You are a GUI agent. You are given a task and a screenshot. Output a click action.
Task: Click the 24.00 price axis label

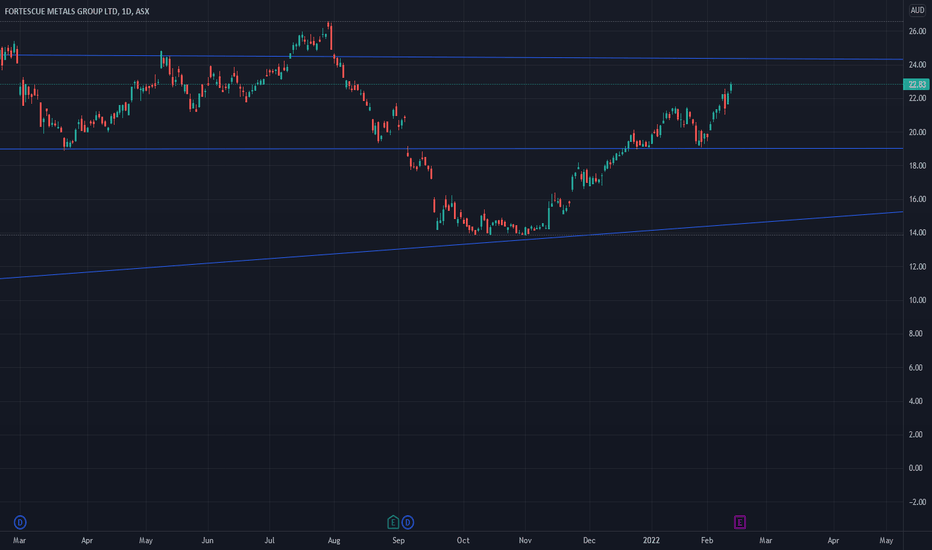[x=917, y=65]
